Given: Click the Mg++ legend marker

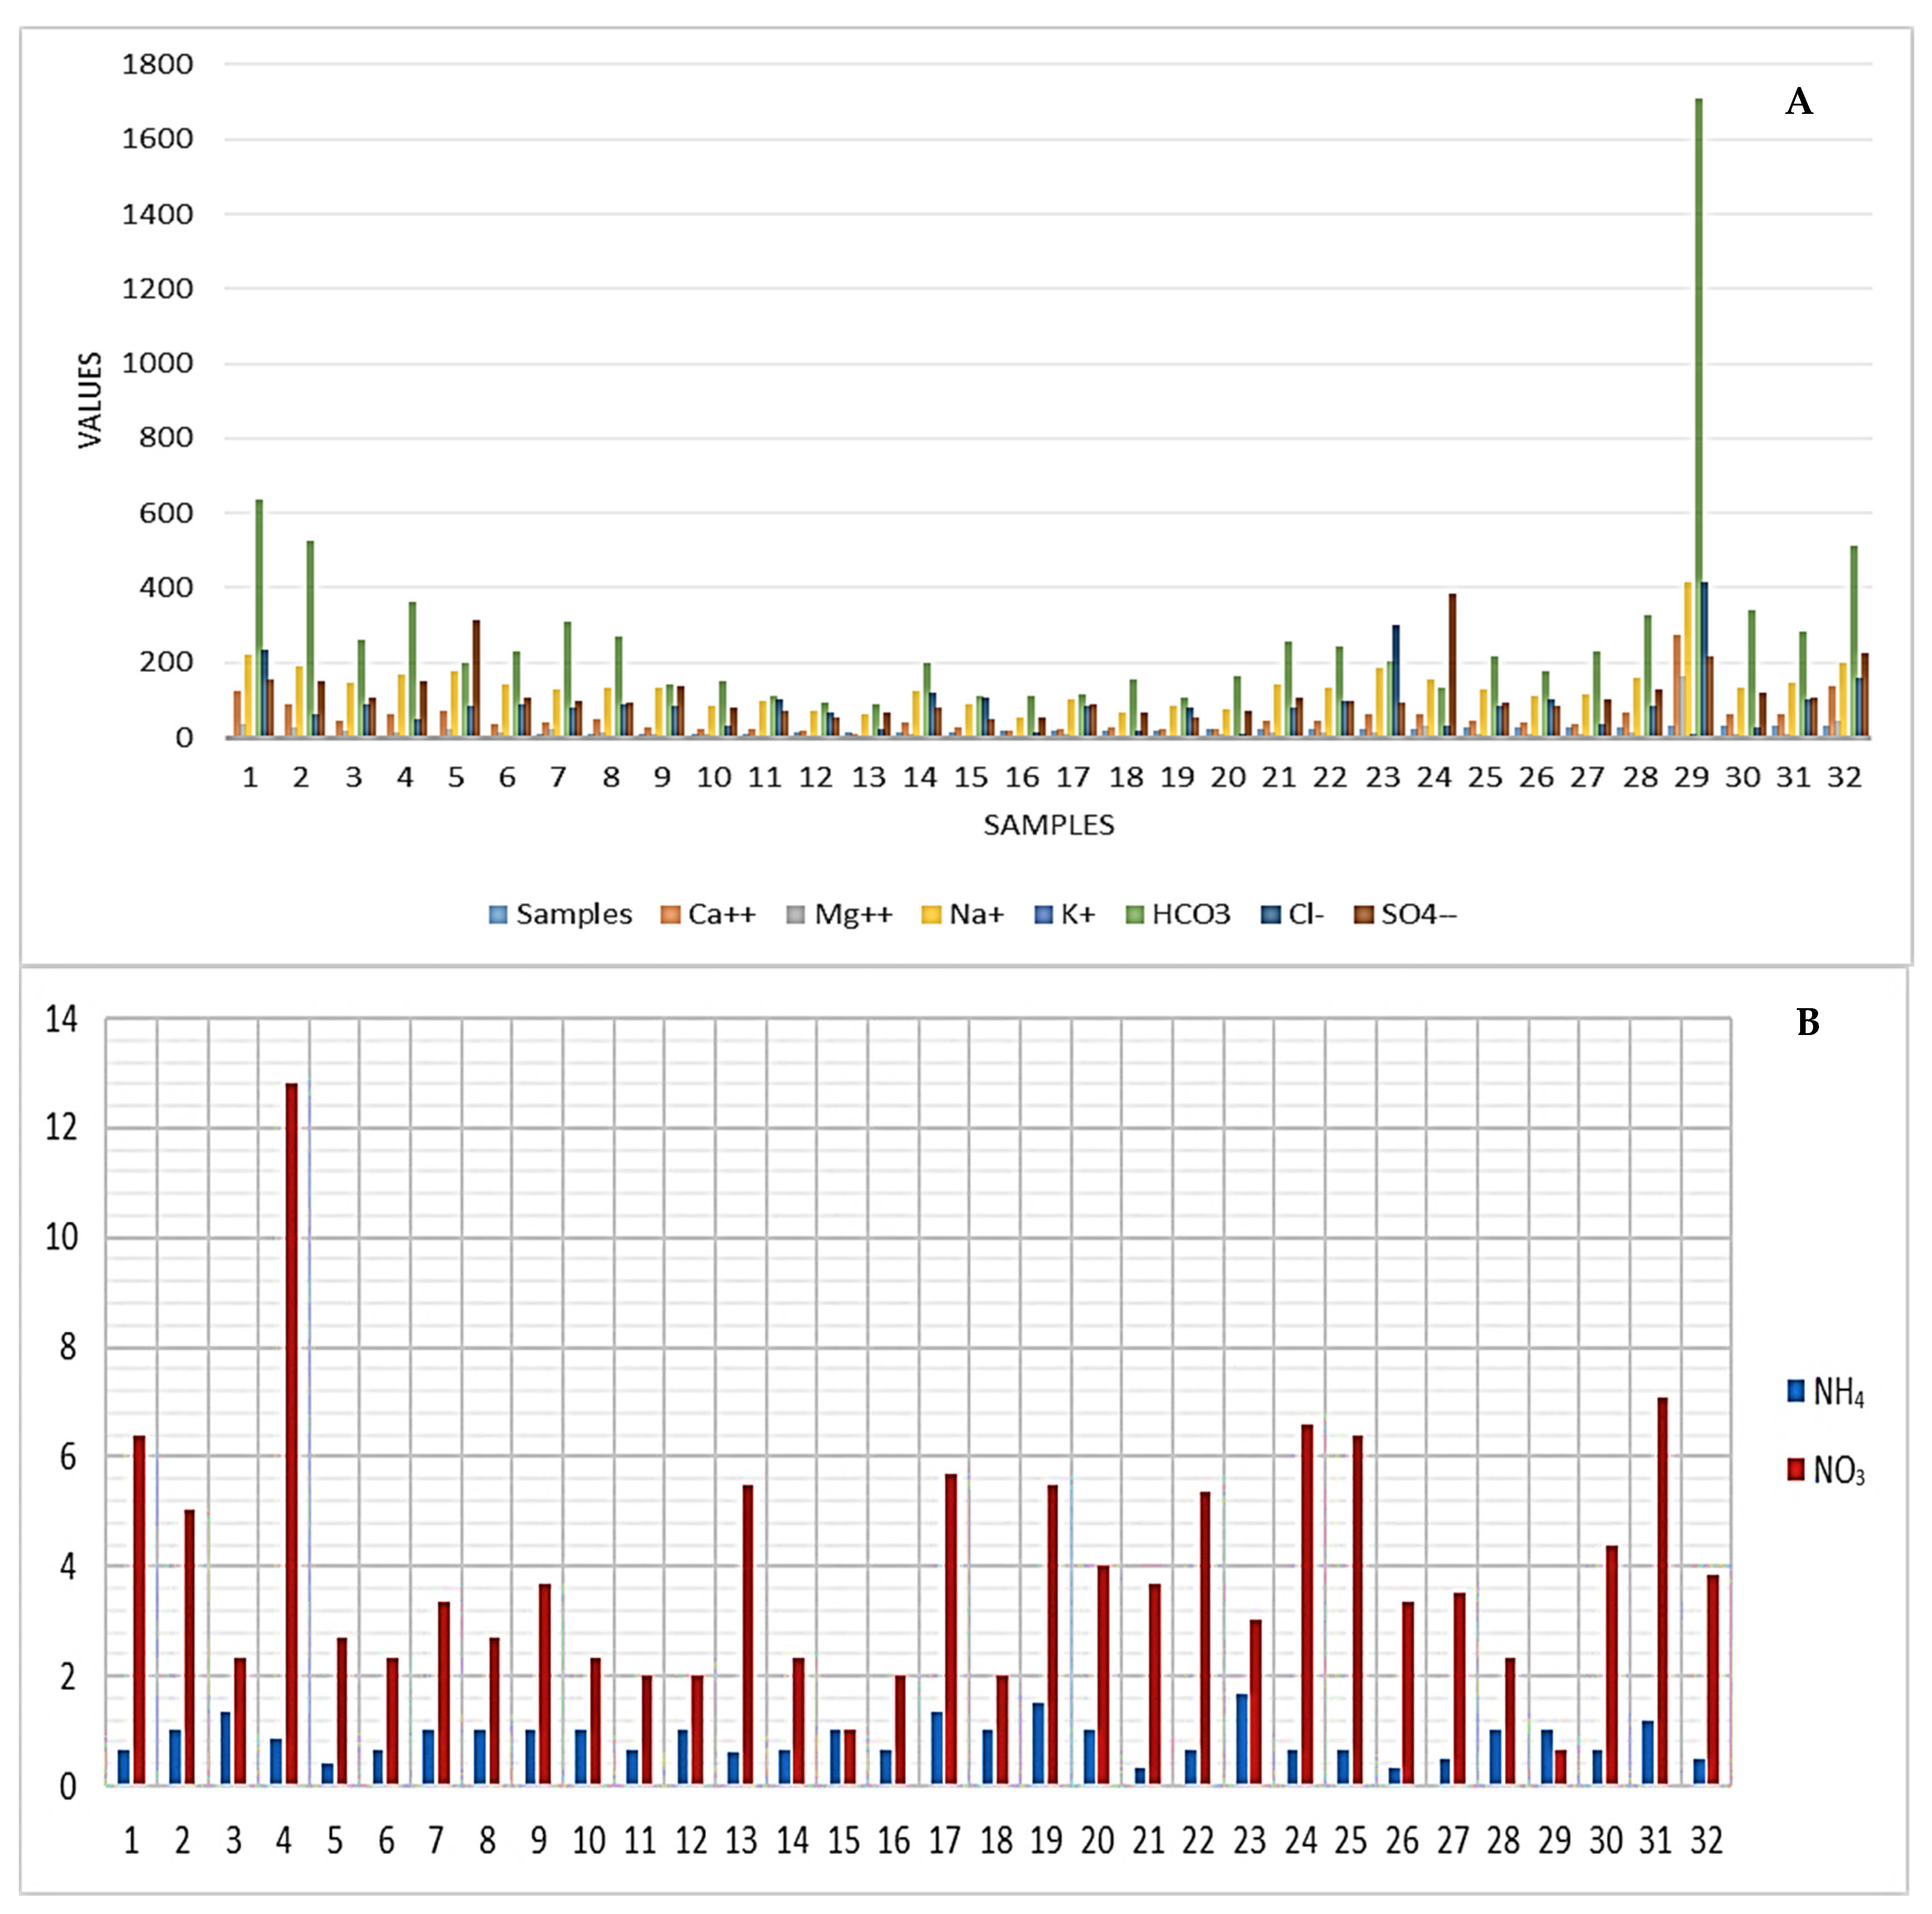Looking at the screenshot, I should click(796, 914).
